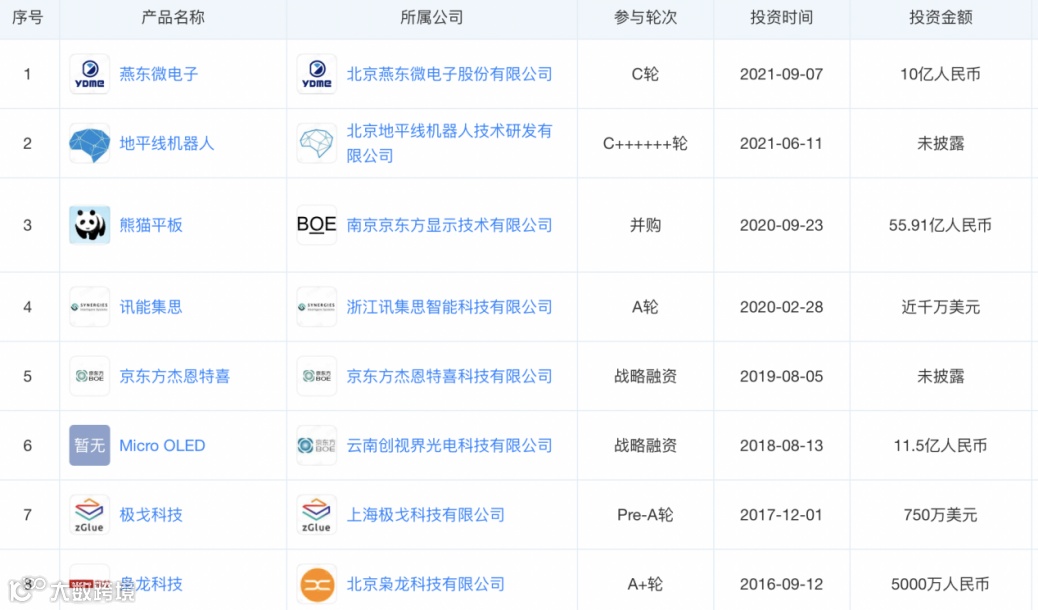This screenshot has height=610, width=1038.
Task: Select the C轮 round cell
Action: coord(645,74)
